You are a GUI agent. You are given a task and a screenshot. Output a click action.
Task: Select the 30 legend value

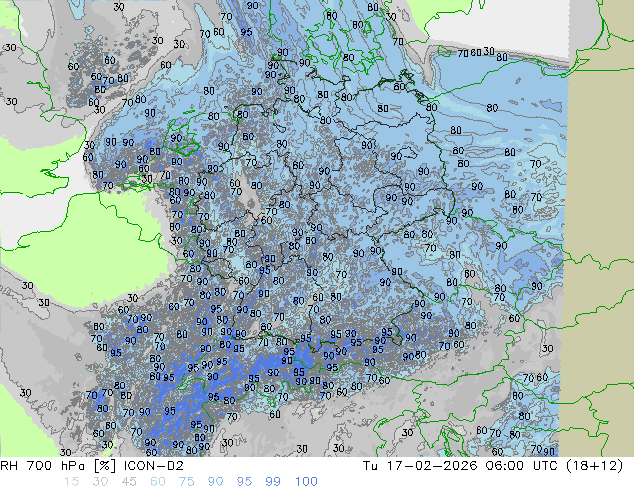[x=101, y=482]
